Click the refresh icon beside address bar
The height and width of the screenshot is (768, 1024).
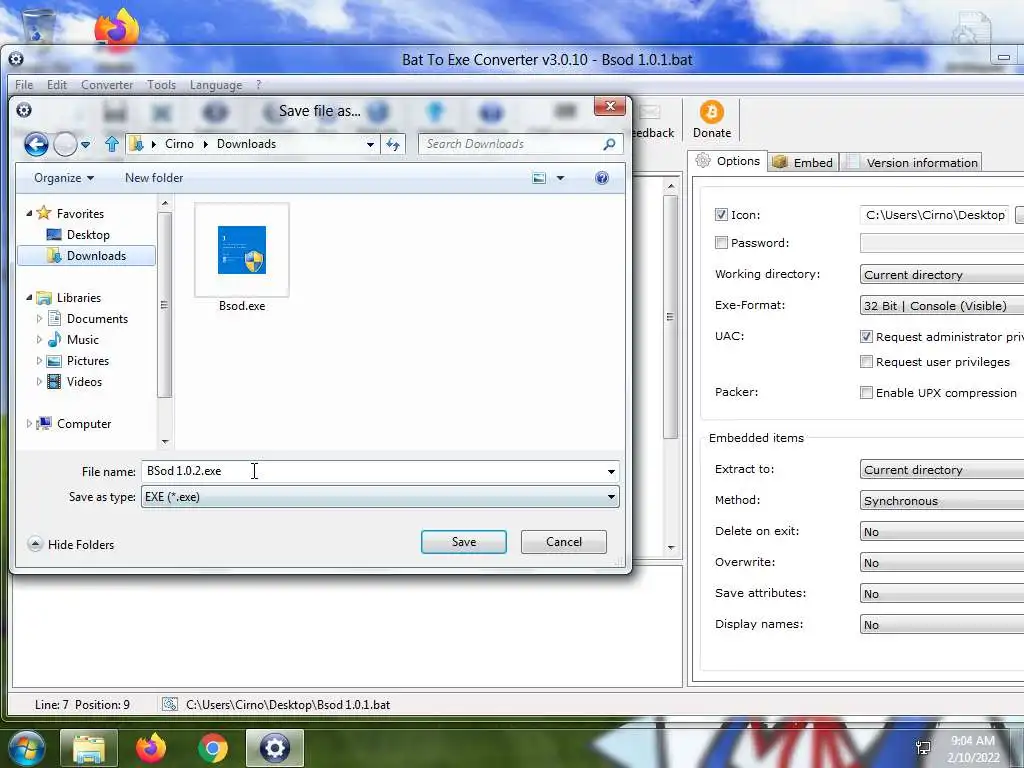392,144
